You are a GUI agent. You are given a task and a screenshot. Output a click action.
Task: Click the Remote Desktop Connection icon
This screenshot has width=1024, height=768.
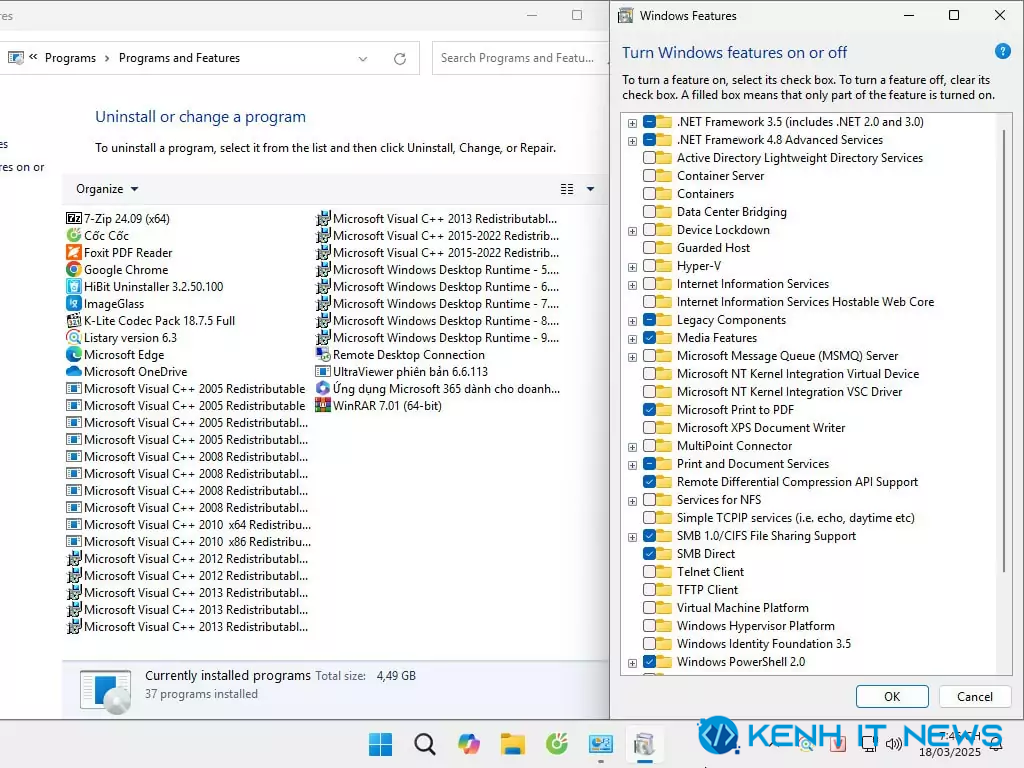[323, 354]
